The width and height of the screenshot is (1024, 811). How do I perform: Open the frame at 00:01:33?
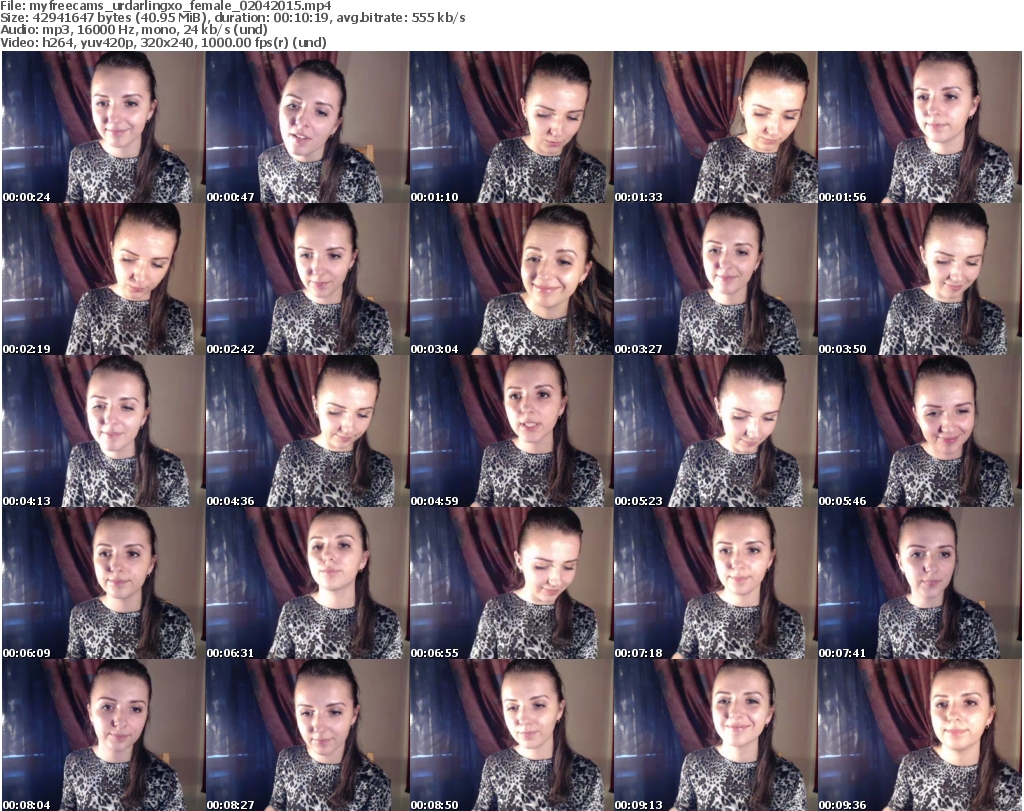[x=715, y=127]
